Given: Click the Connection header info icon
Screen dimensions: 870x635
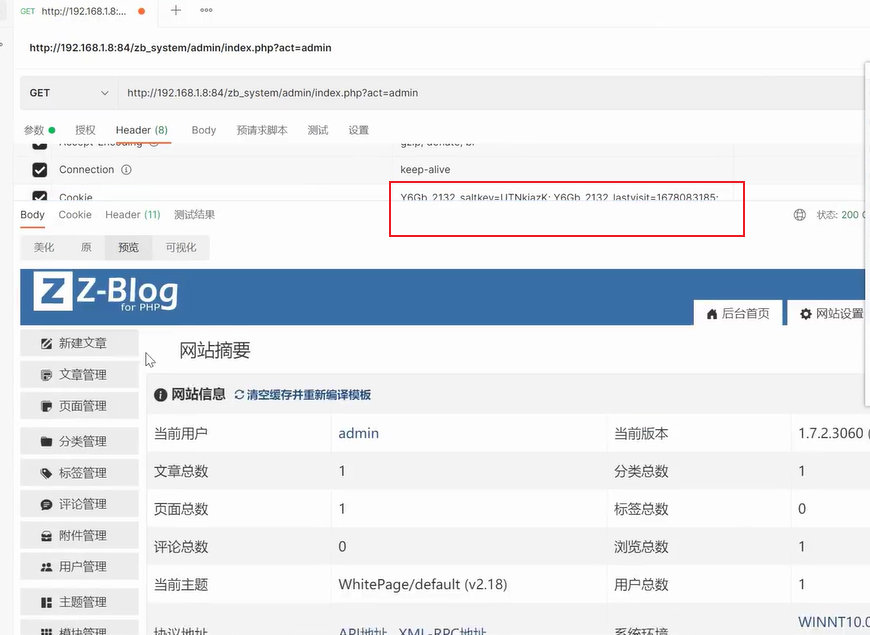Looking at the screenshot, I should [x=127, y=170].
